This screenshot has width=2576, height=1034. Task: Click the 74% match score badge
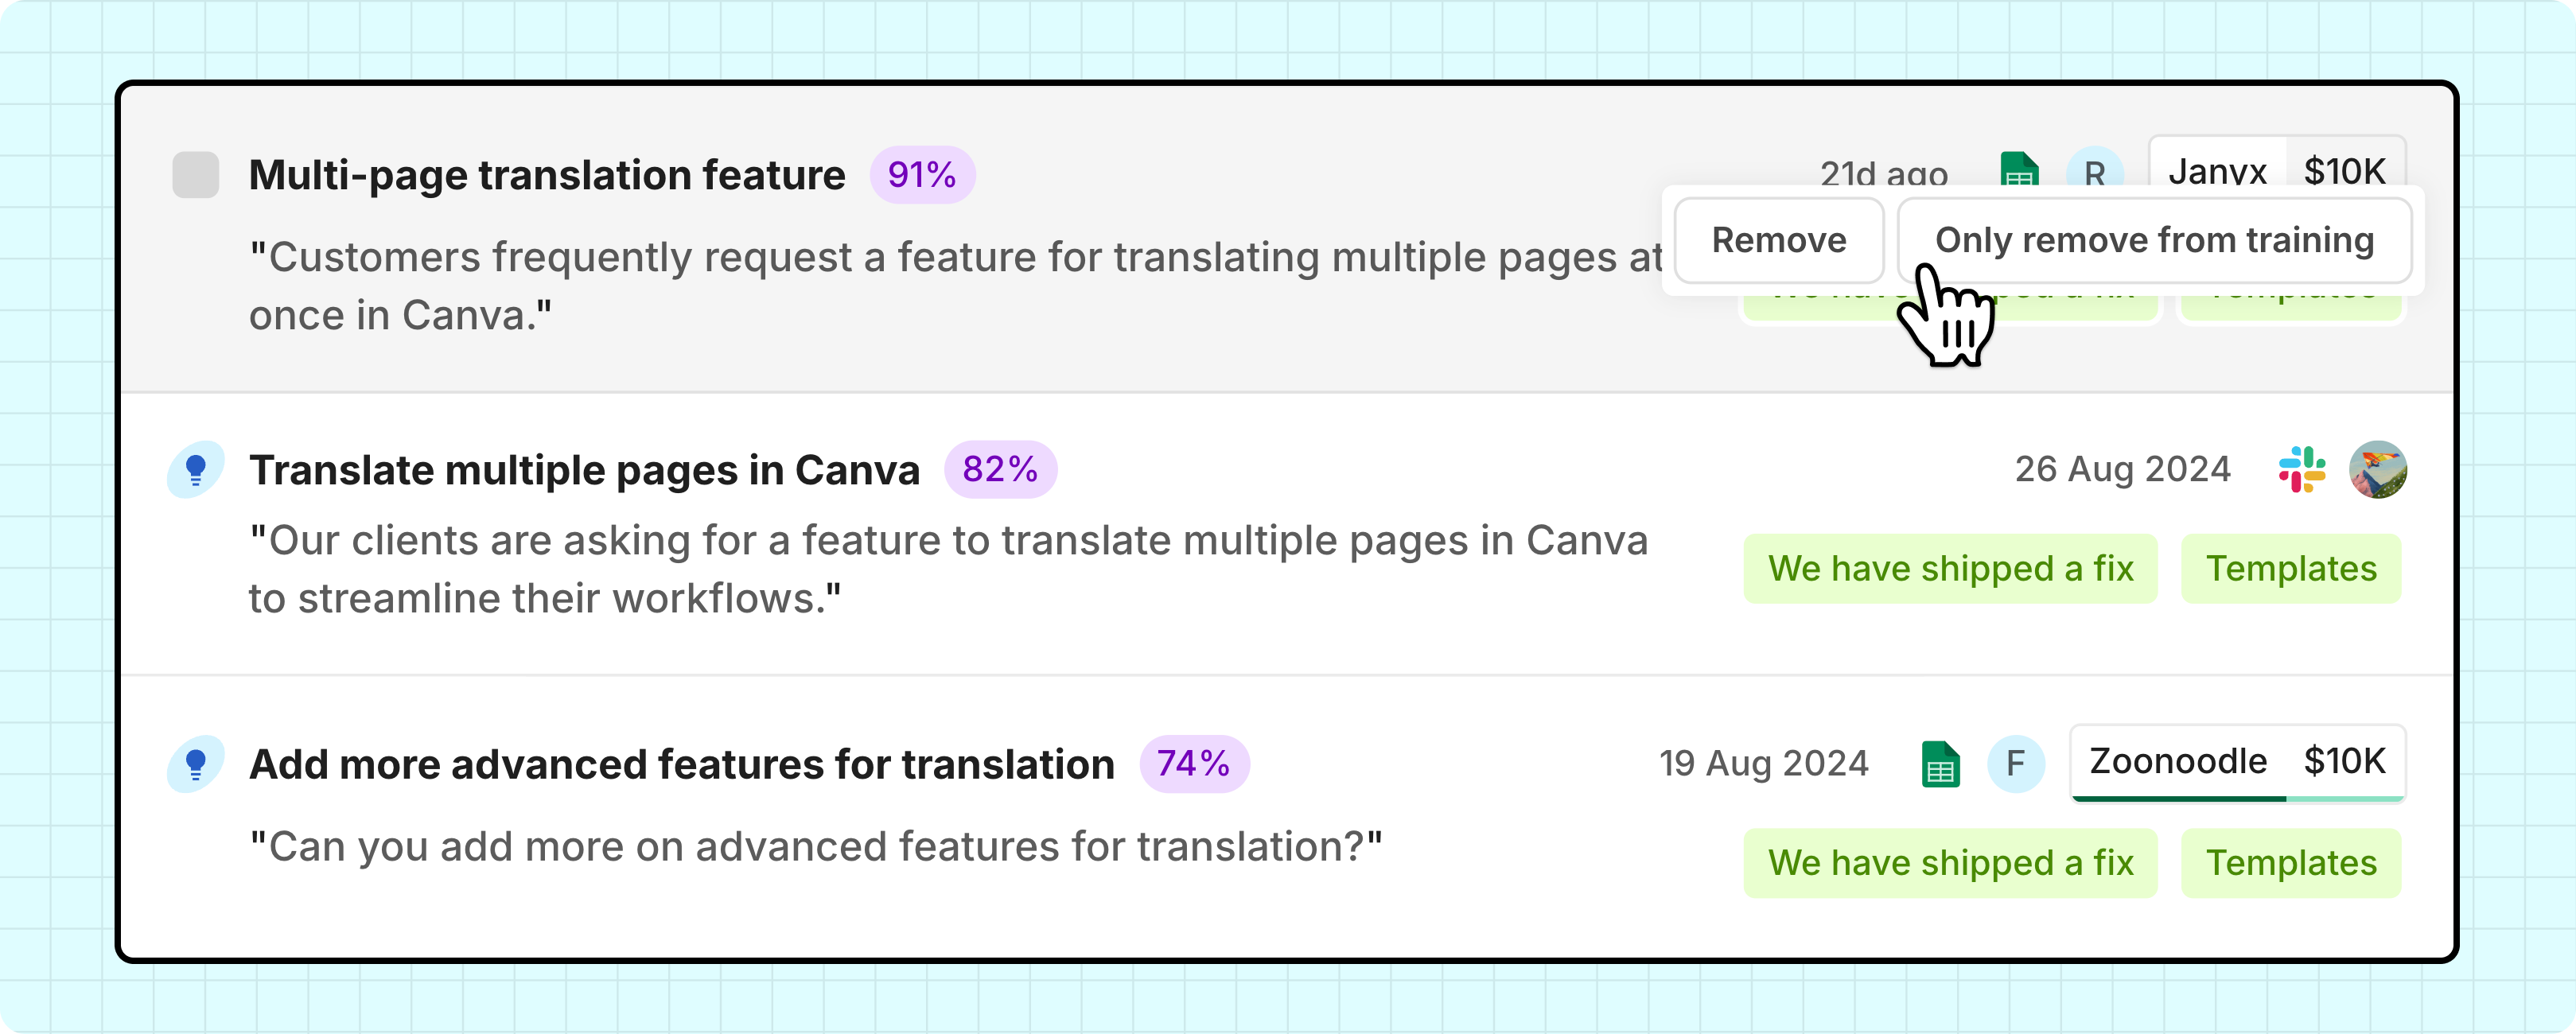tap(1193, 764)
